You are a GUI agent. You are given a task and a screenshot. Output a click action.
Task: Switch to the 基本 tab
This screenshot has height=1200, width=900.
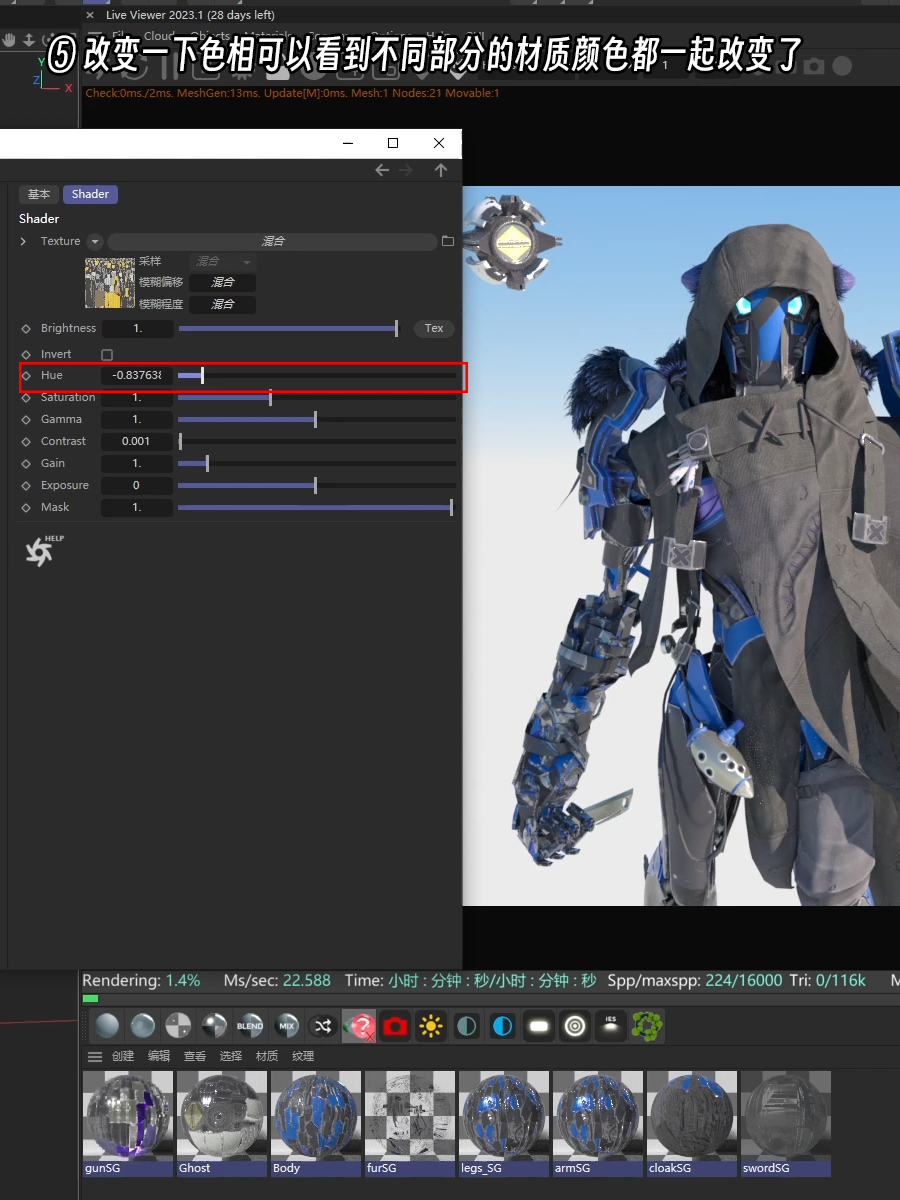pyautogui.click(x=38, y=194)
